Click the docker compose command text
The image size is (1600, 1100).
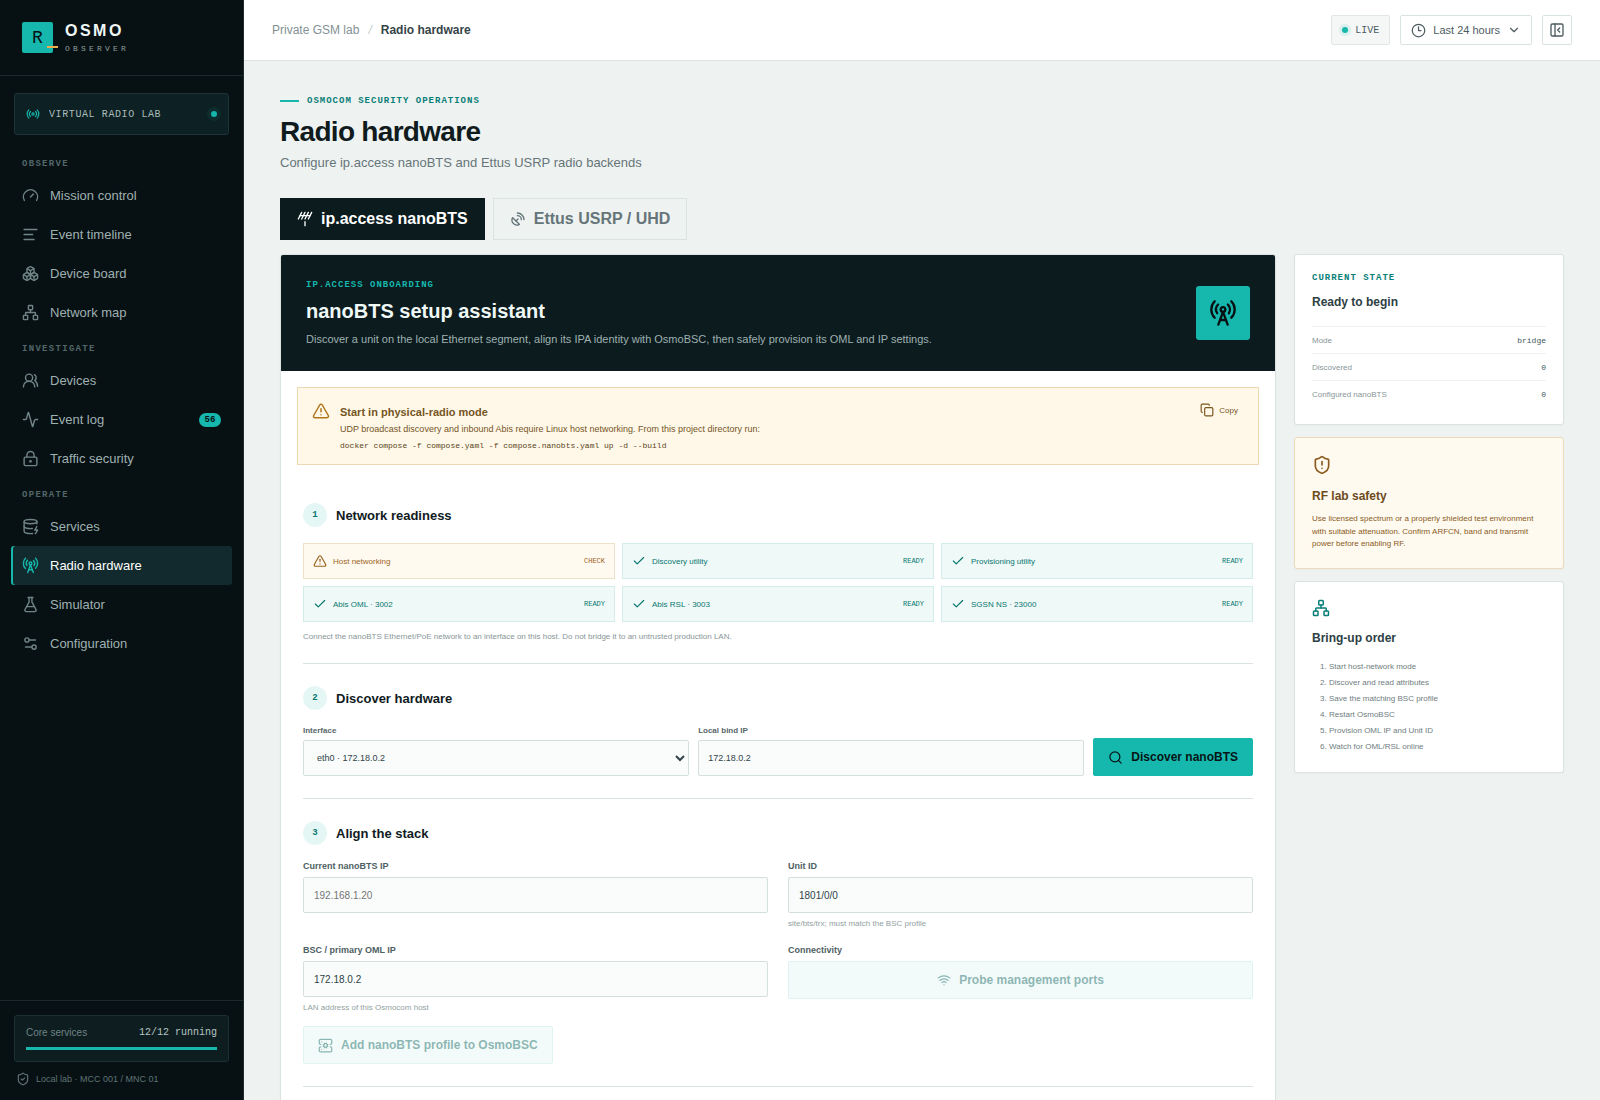click(x=503, y=446)
